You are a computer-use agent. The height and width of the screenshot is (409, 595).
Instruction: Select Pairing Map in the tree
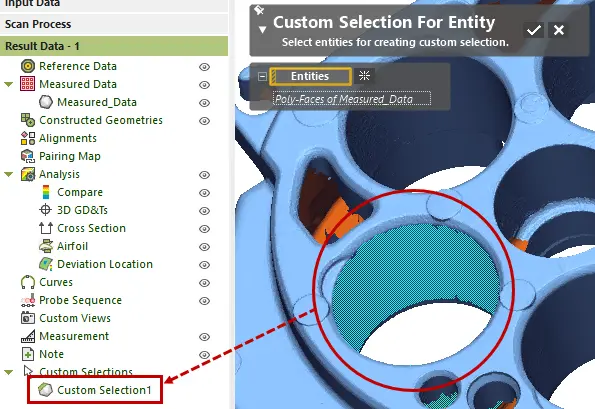pos(70,156)
